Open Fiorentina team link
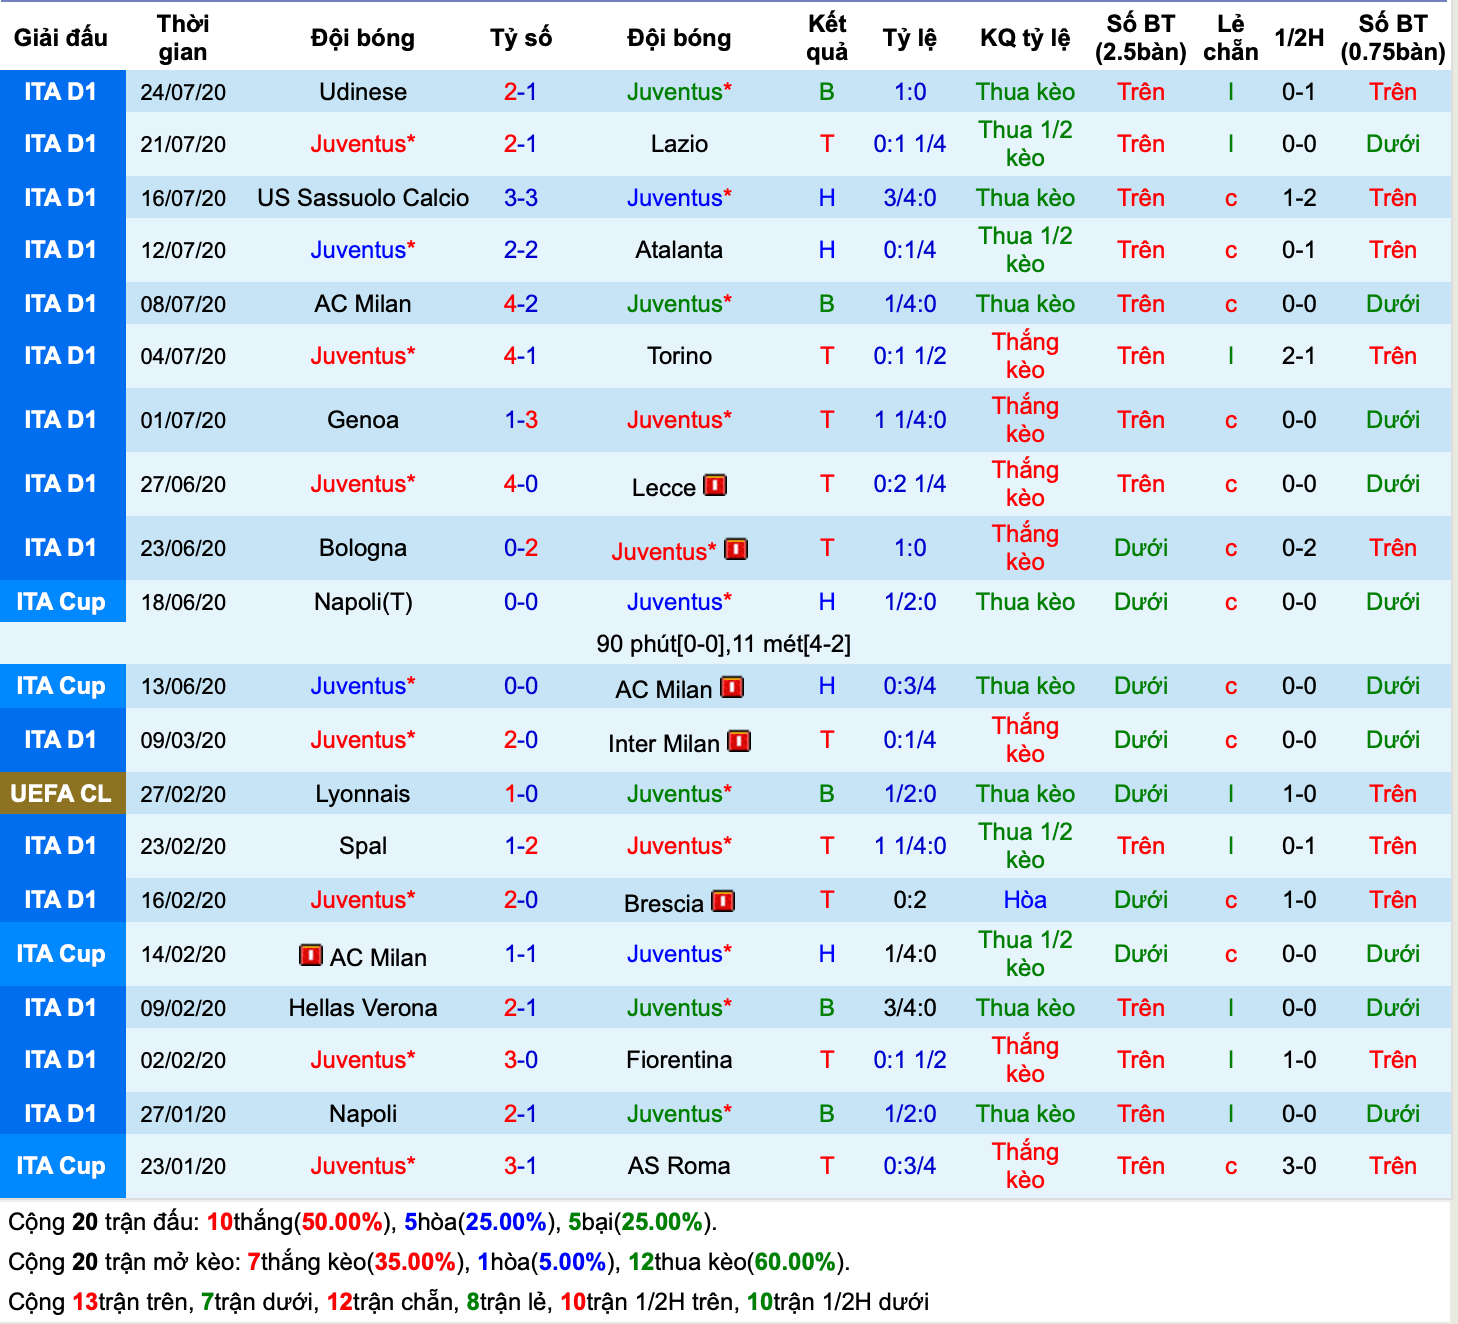 (x=679, y=1060)
